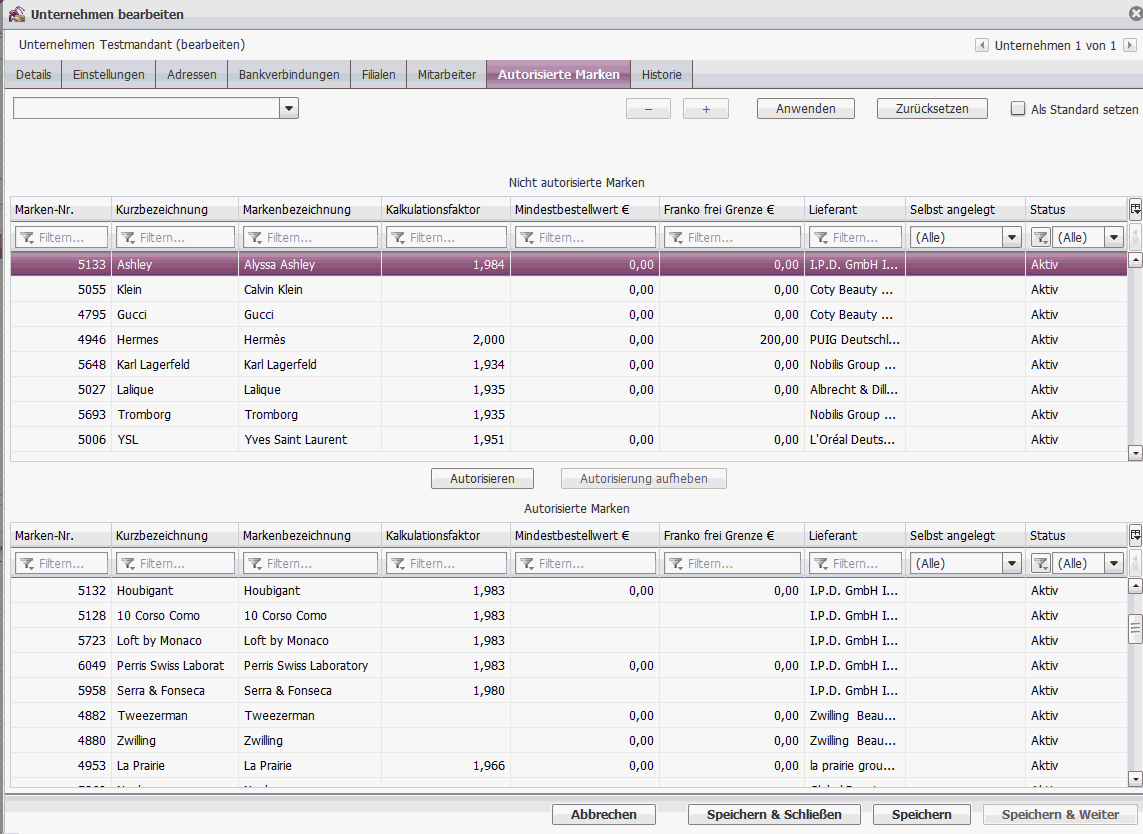Cancel with the Abbrechen button
Viewport: 1143px width, 834px height.
point(604,814)
